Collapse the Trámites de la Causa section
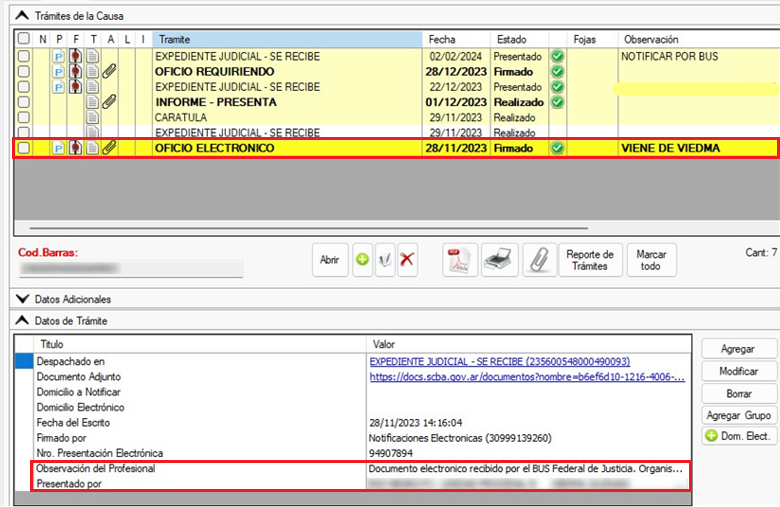Image resolution: width=780 pixels, height=507 pixels. point(23,16)
